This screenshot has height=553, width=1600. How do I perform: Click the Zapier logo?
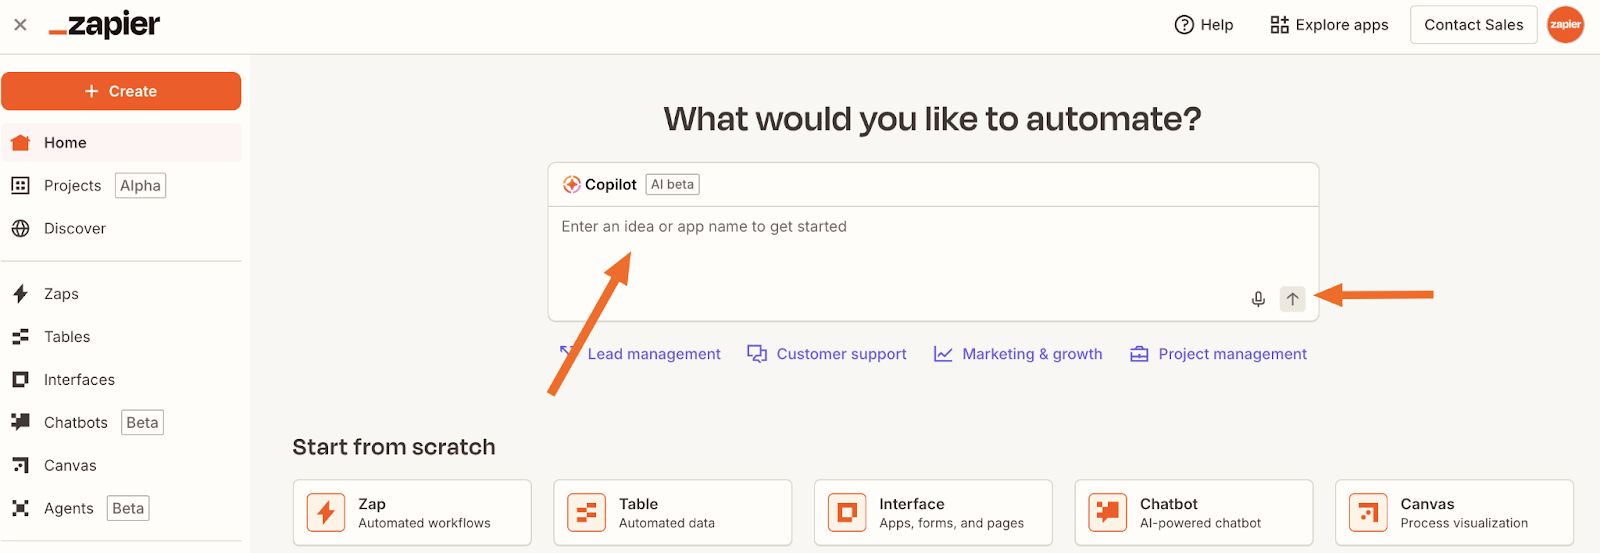(104, 25)
